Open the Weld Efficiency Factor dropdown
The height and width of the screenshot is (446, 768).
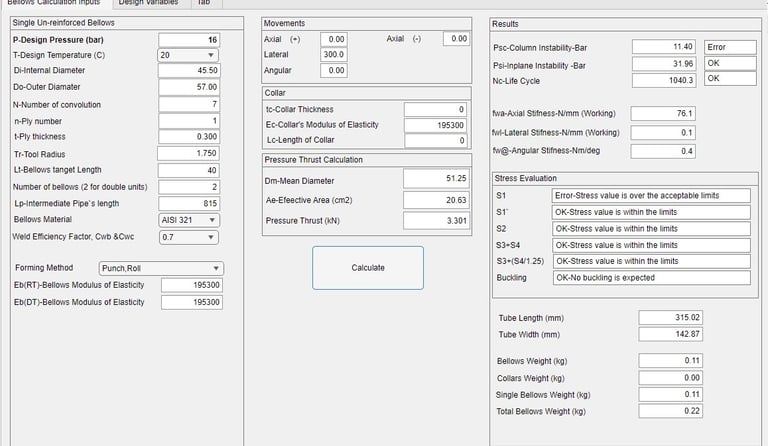[x=189, y=237]
